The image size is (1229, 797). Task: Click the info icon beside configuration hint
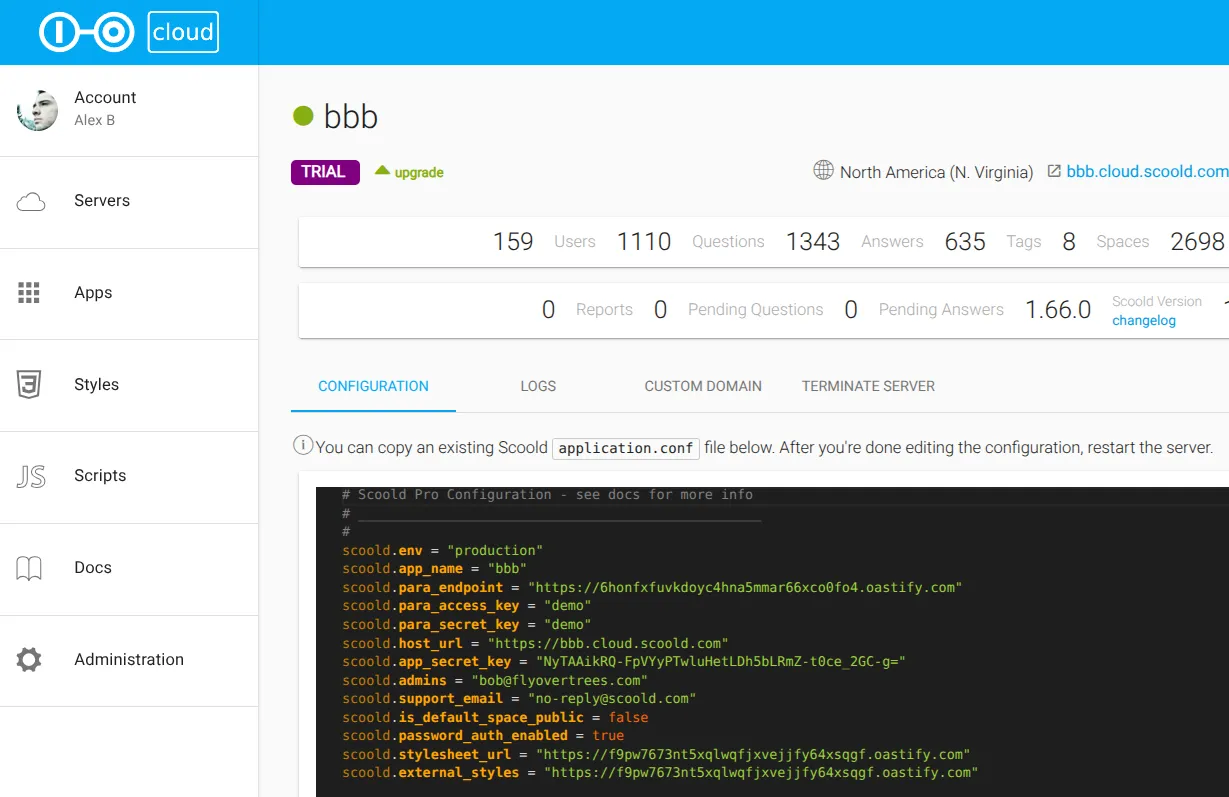pos(302,446)
